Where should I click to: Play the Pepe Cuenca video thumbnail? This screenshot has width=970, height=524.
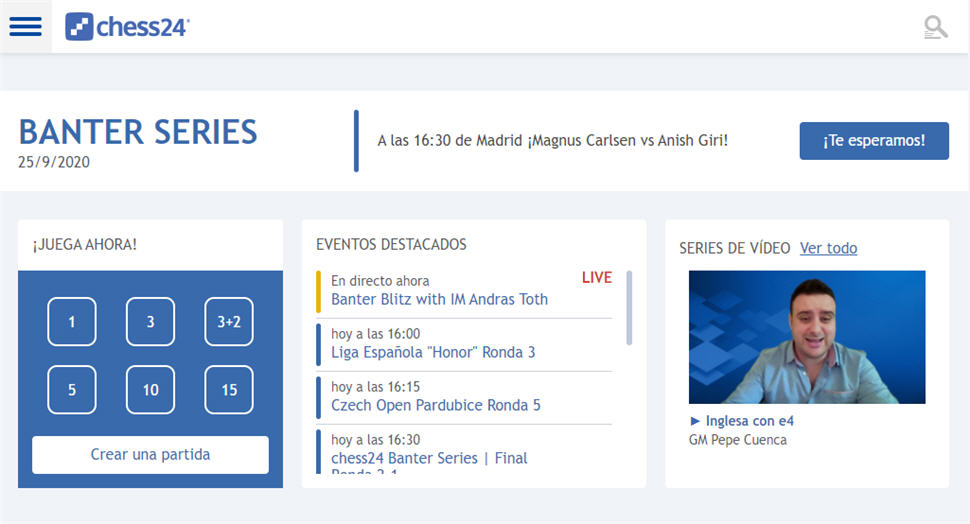(807, 337)
